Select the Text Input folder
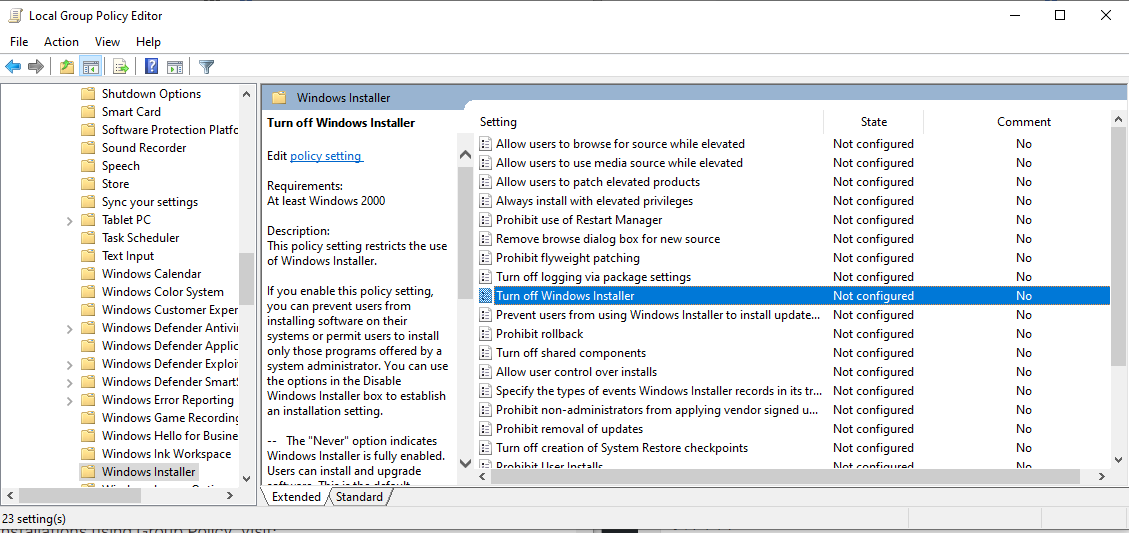 point(128,256)
